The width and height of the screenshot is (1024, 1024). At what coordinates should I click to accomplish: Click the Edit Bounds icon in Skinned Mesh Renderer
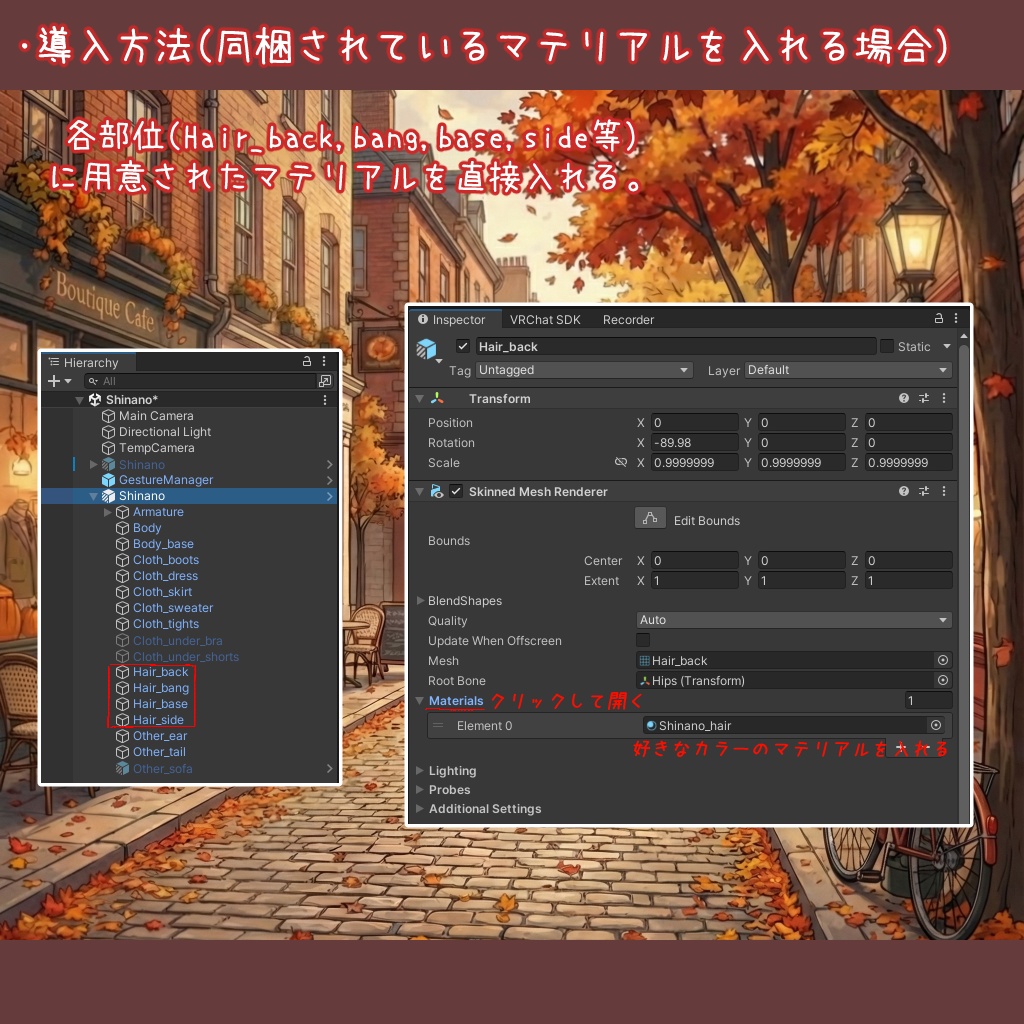(650, 518)
